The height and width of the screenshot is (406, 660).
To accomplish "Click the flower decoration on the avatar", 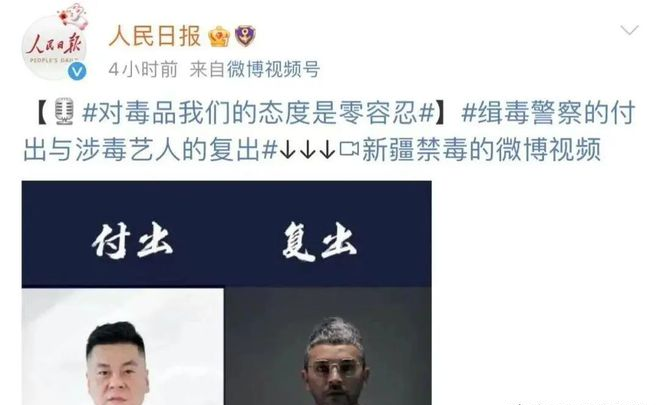I will [74, 16].
